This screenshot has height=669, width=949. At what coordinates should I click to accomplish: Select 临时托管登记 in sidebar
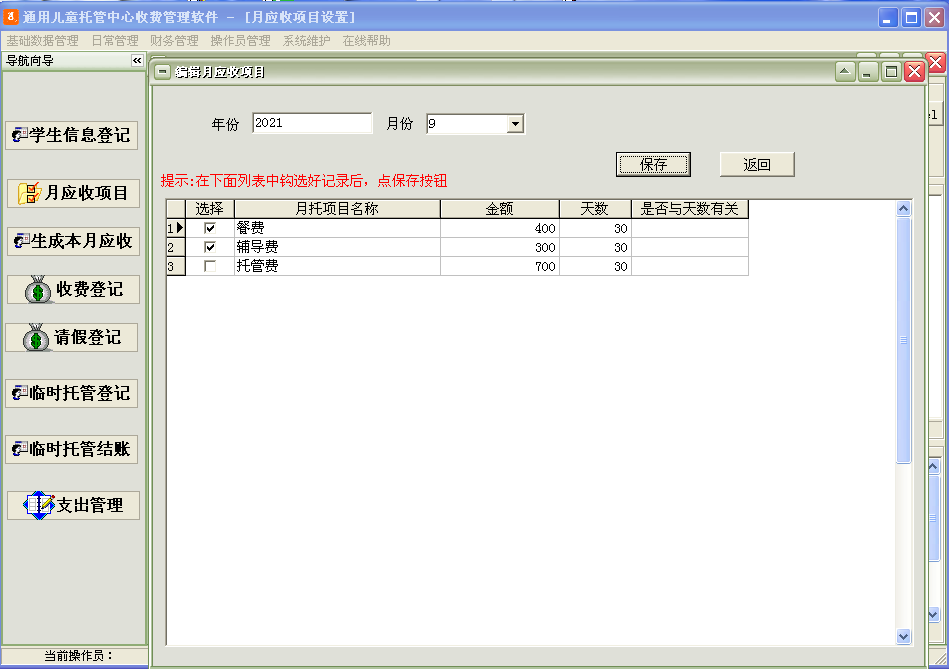point(71,393)
